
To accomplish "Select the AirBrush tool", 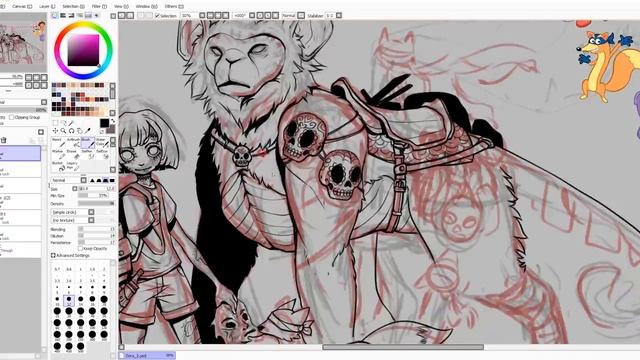I will click(73, 142).
